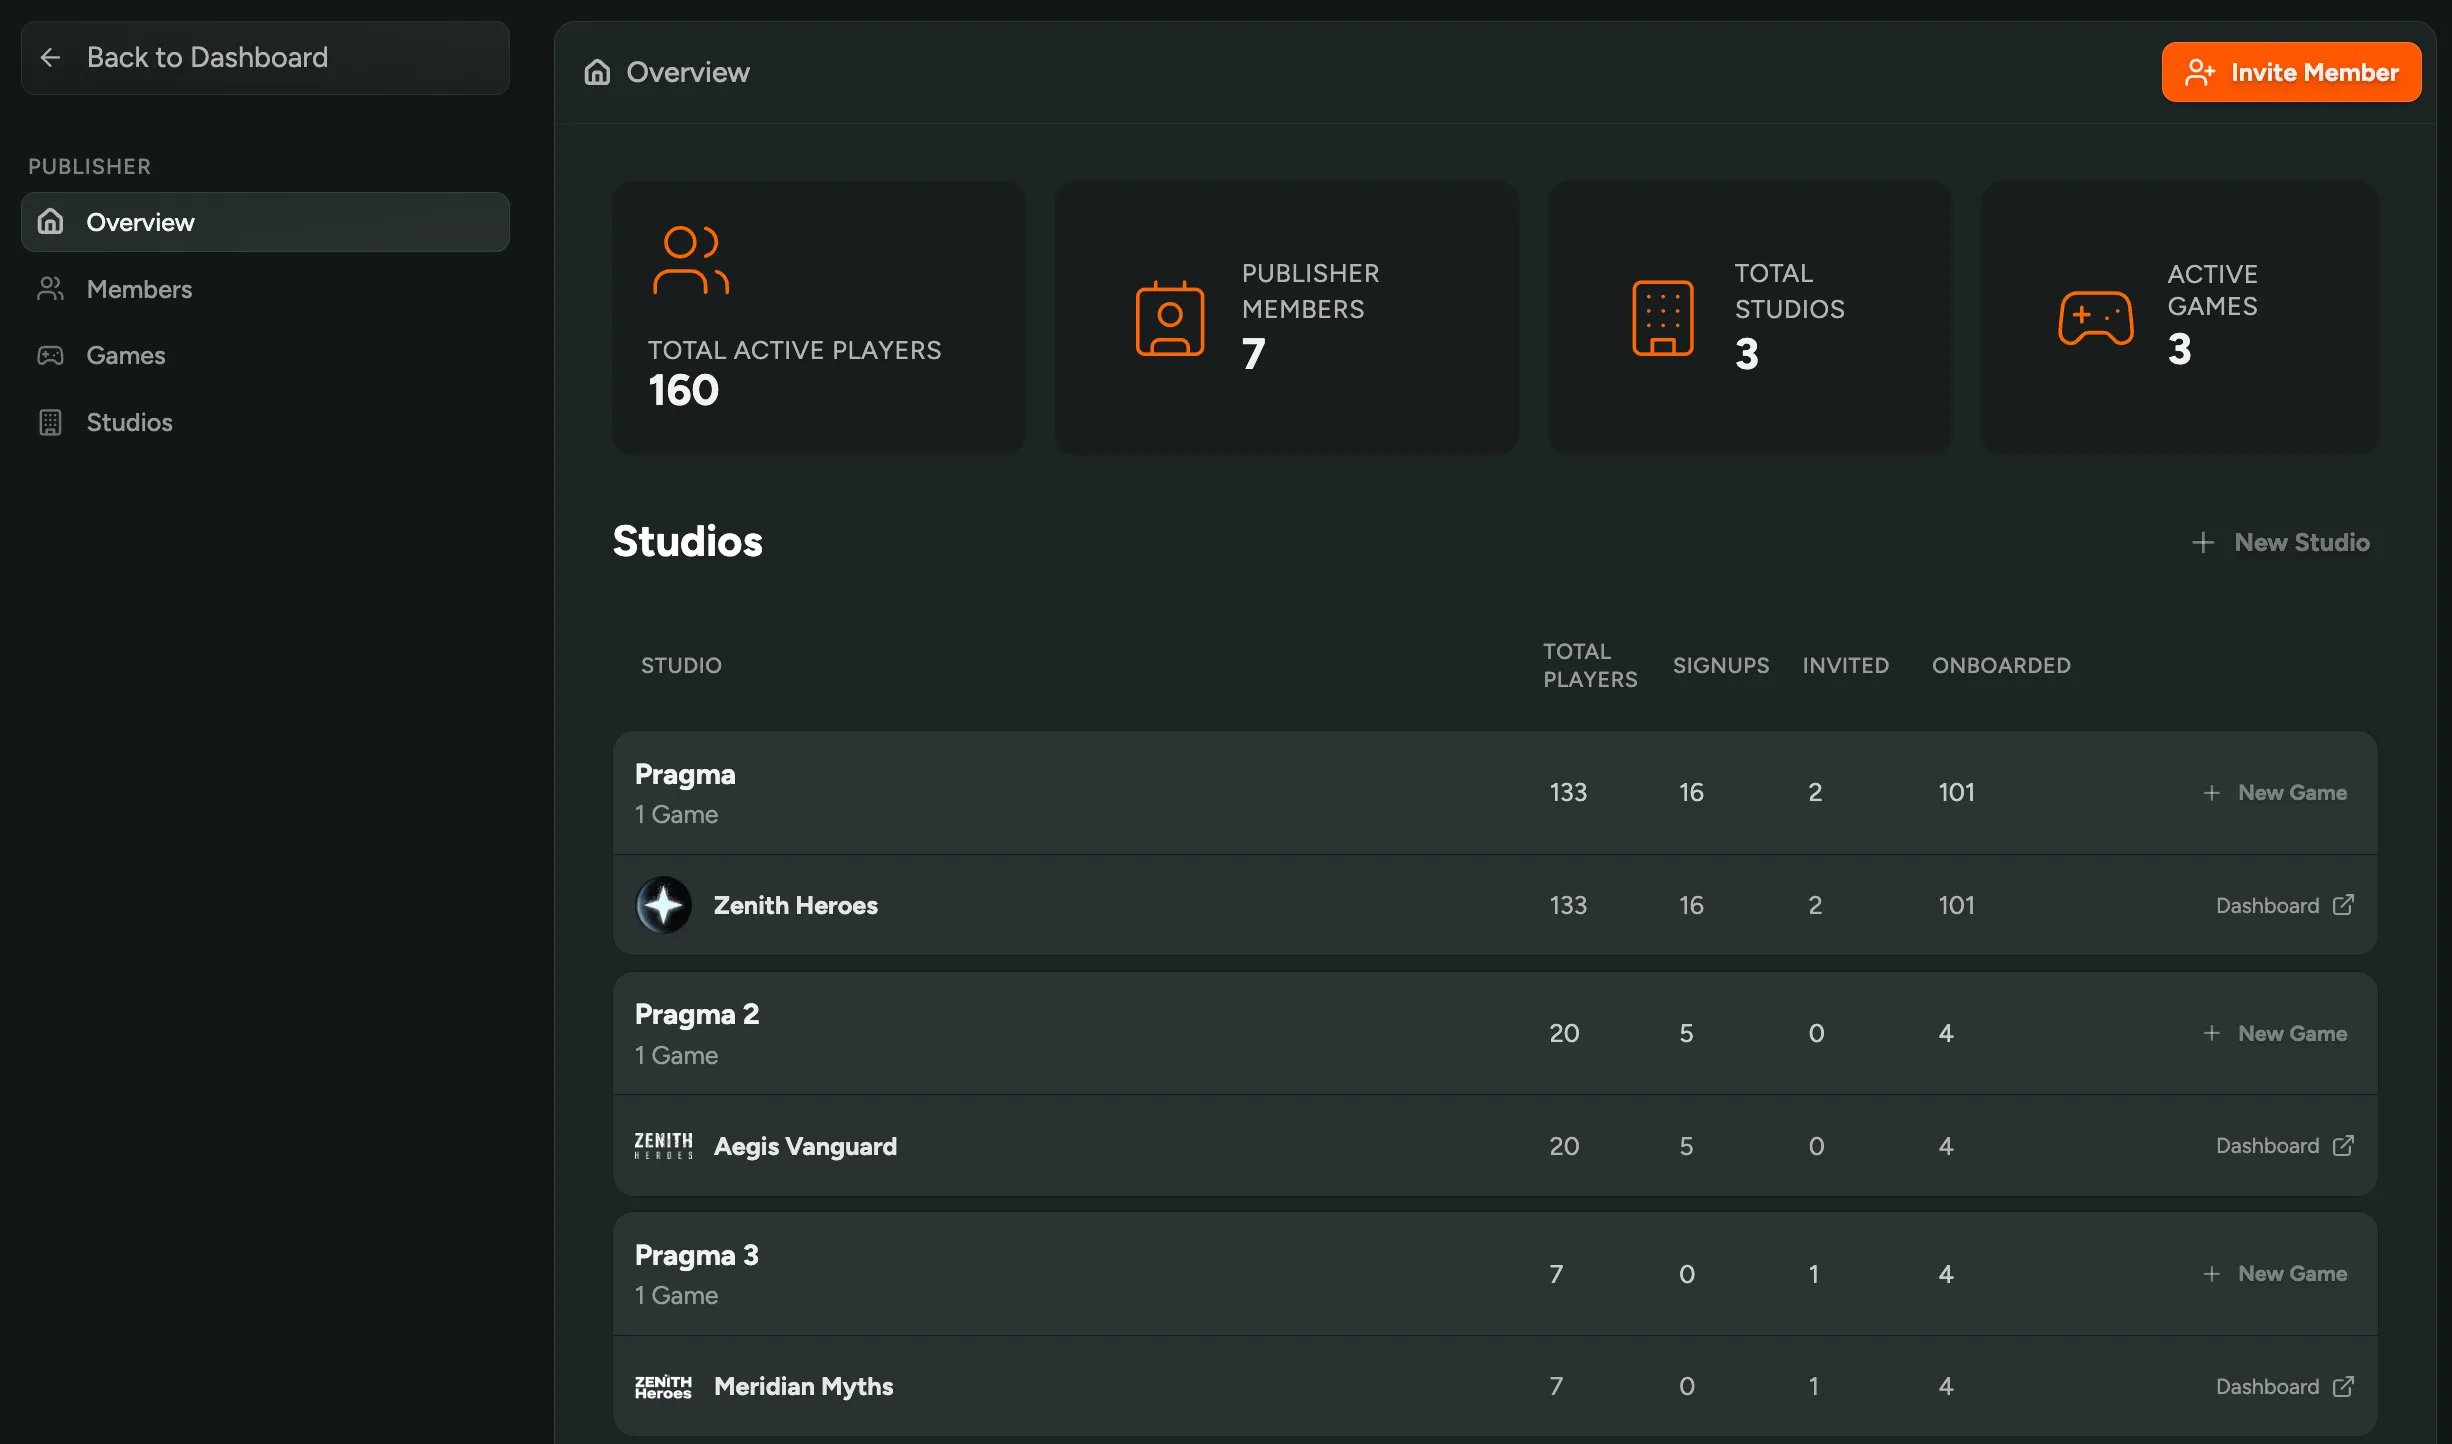Open Members in sidebar
Image resolution: width=2452 pixels, height=1444 pixels.
pyautogui.click(x=139, y=289)
